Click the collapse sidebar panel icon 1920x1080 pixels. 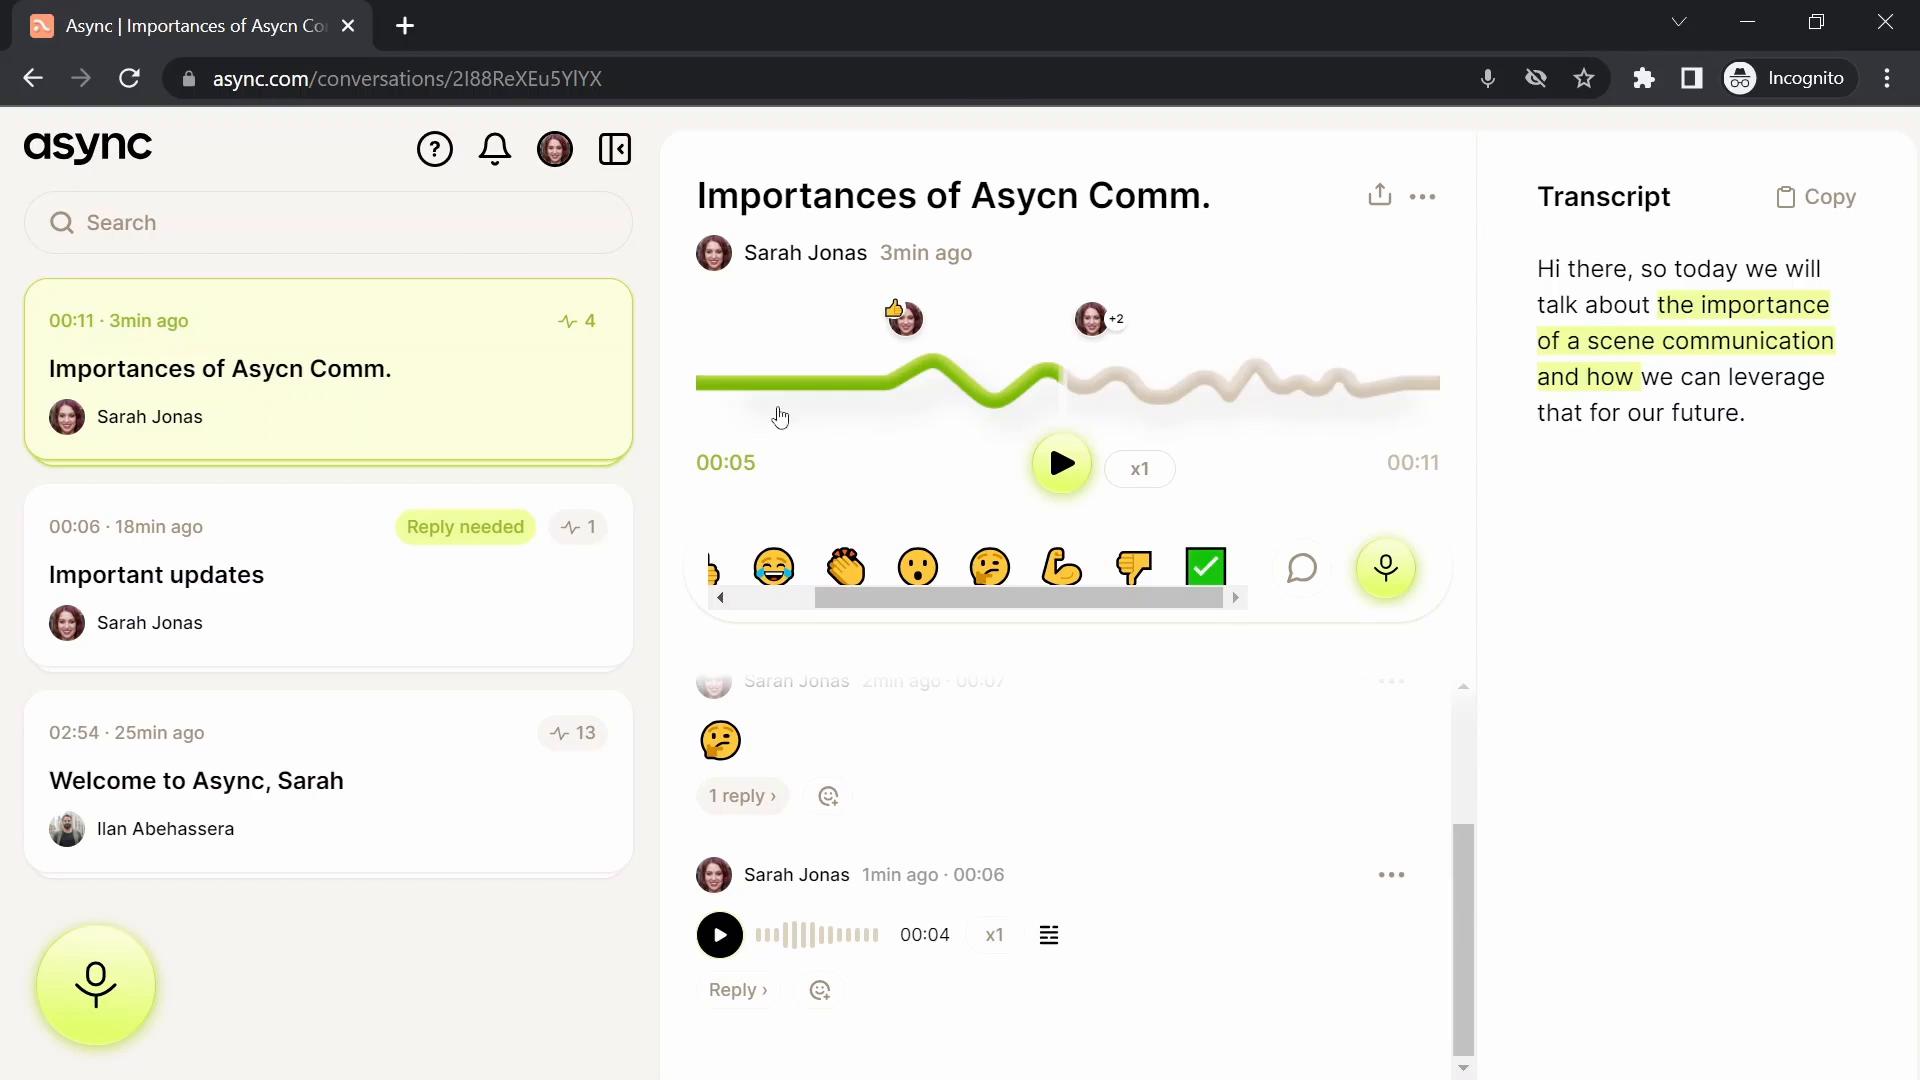click(x=616, y=149)
